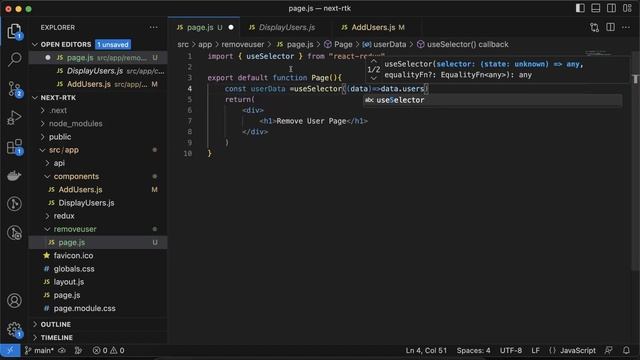The image size is (640, 360).
Task: Open the Accounts icon in activity bar
Action: pyautogui.click(x=14, y=300)
